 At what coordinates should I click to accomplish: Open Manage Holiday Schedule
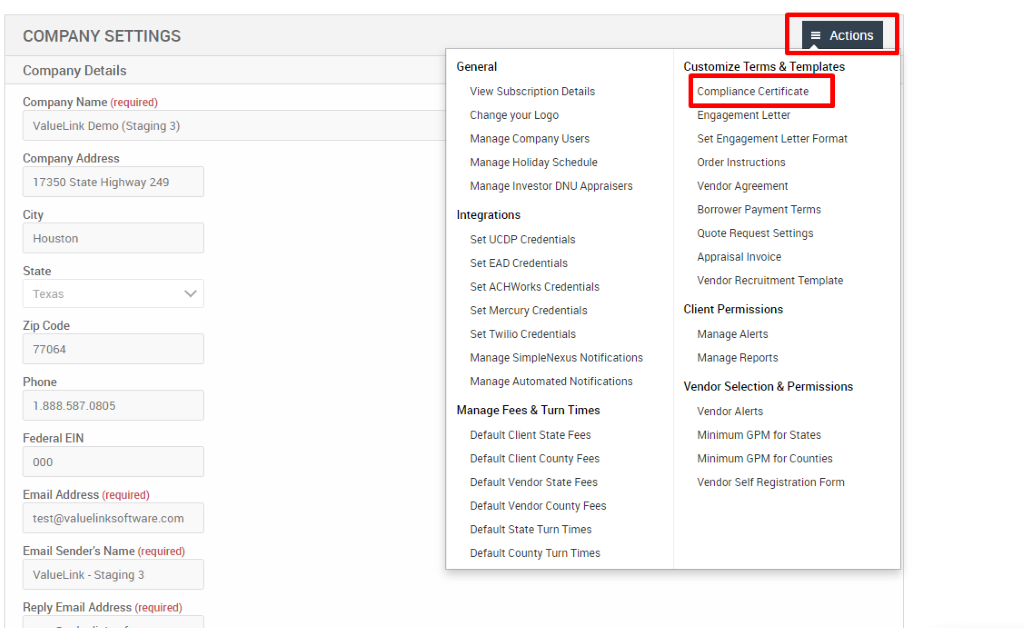coord(533,162)
